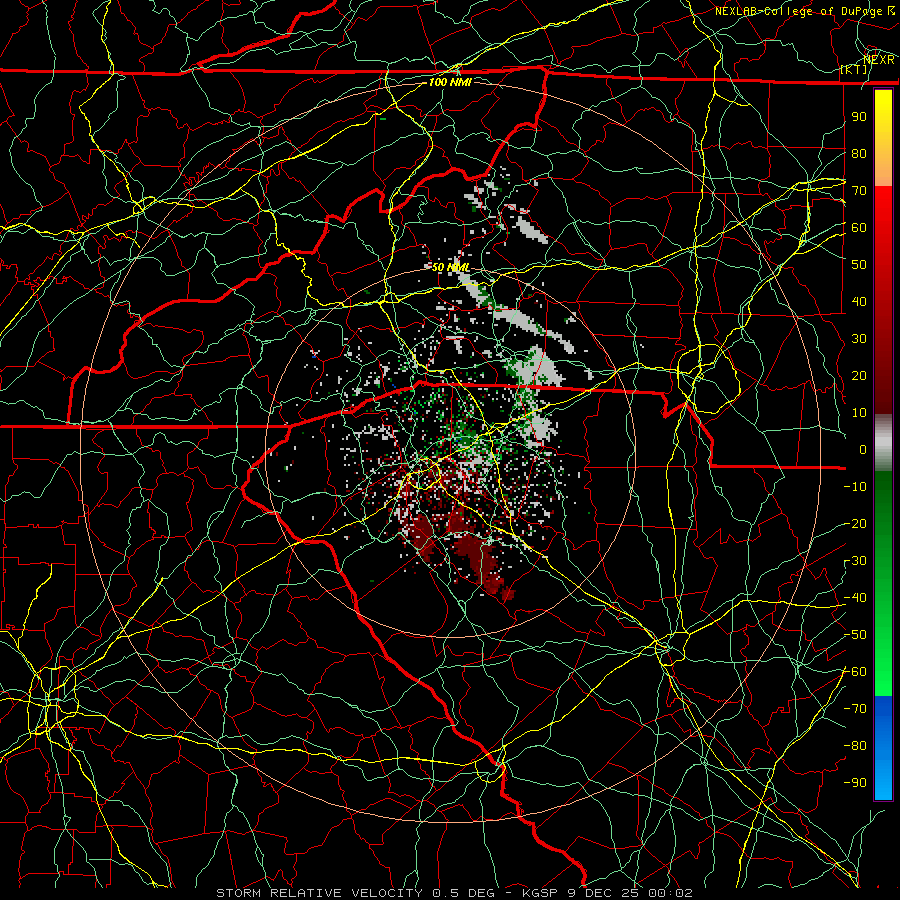Click the "20" value on the velocity scale
The height and width of the screenshot is (900, 900).
click(859, 375)
